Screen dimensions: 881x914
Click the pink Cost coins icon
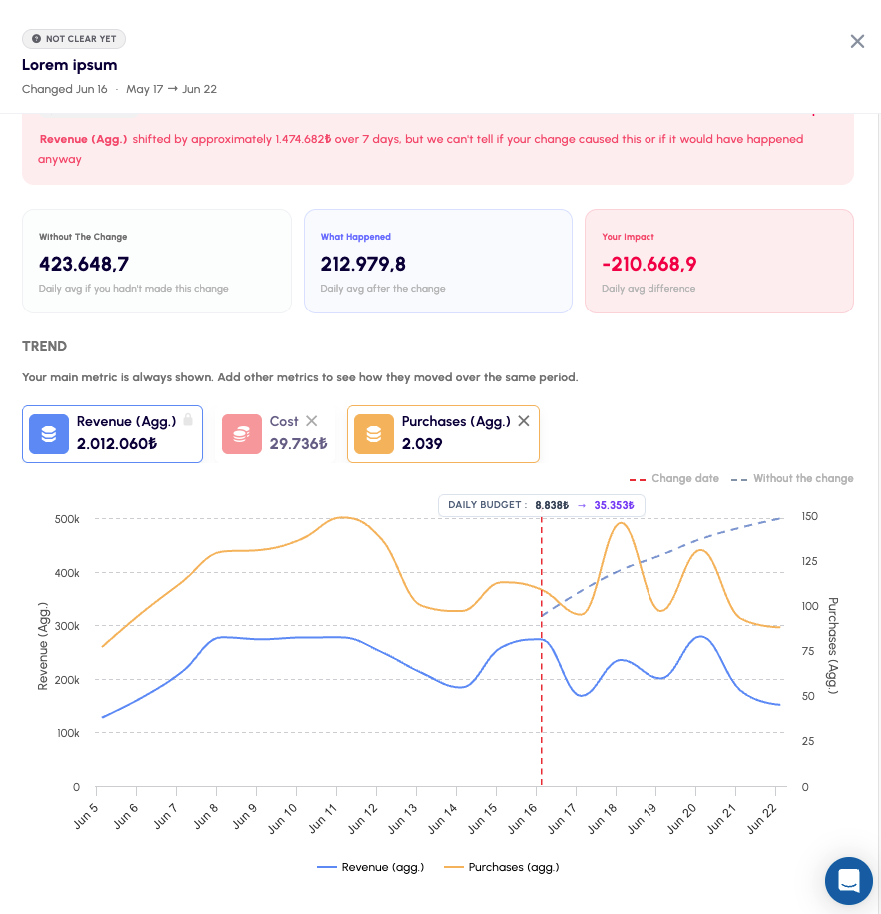pyautogui.click(x=242, y=434)
